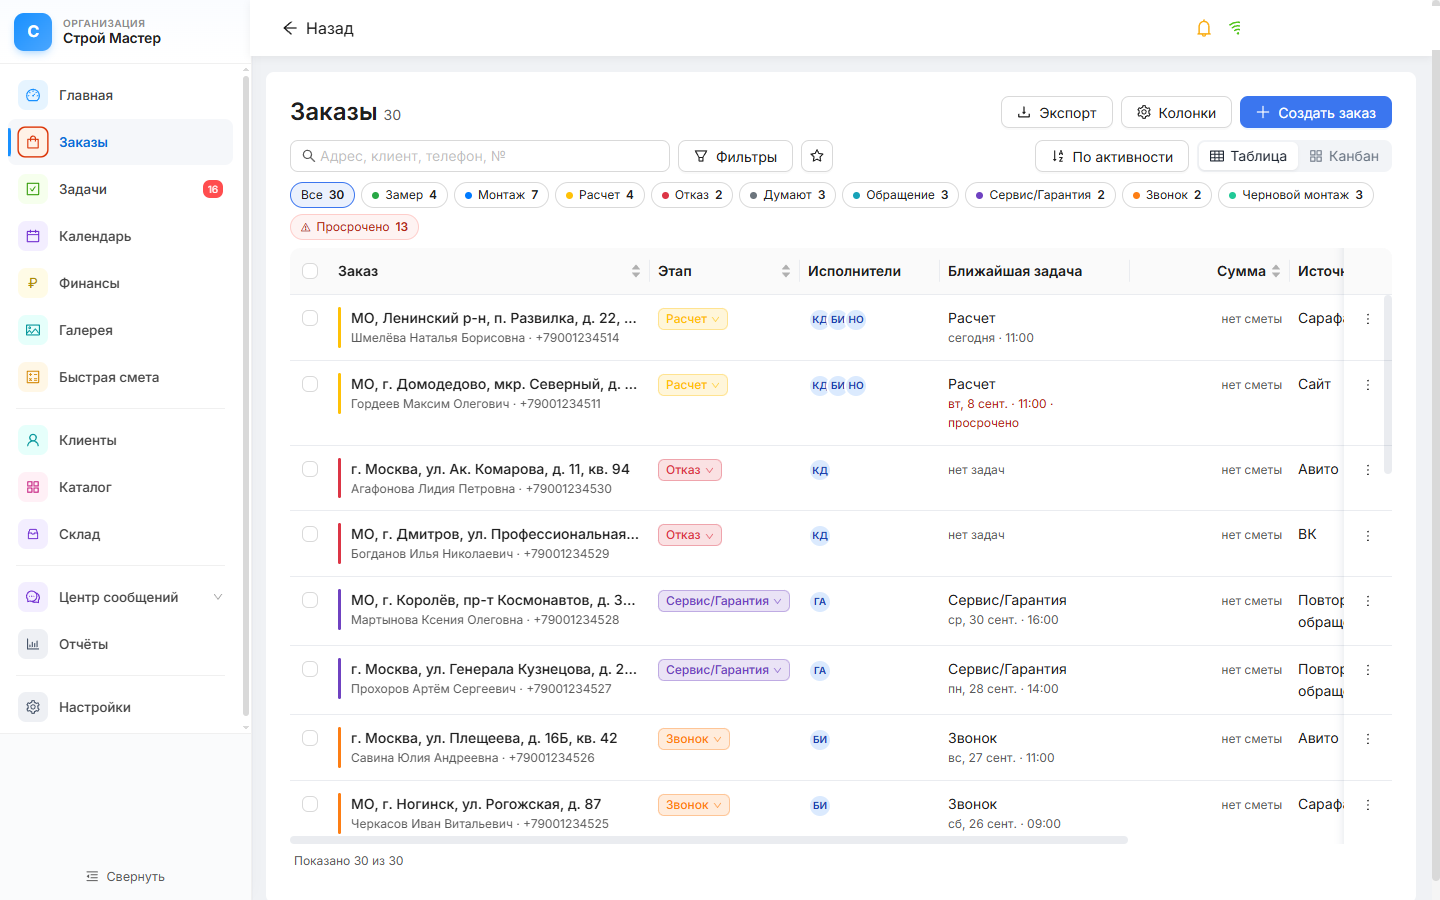Check the Гордеев Максим Олегович order
The width and height of the screenshot is (1440, 900).
point(310,384)
